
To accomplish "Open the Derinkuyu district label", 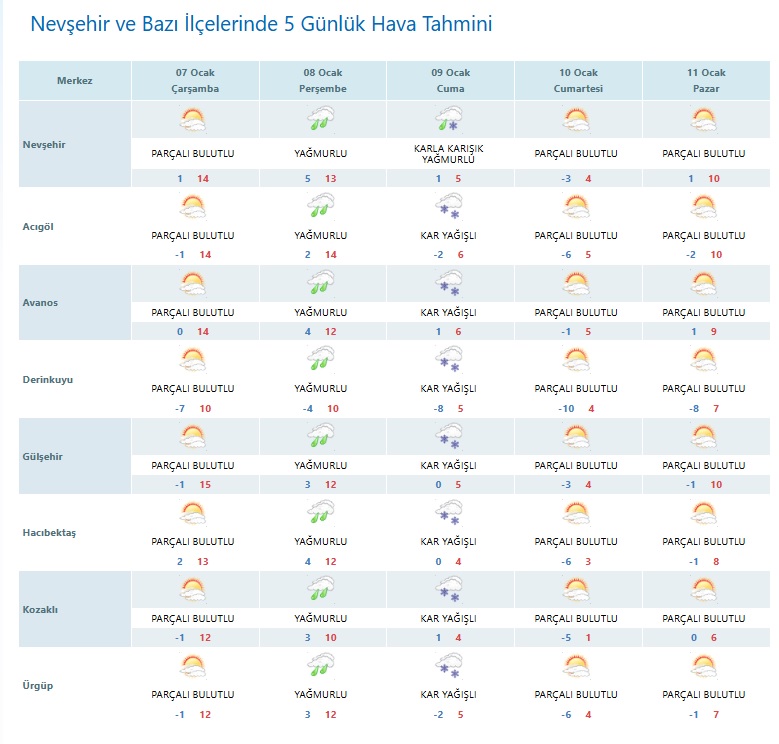I will tap(48, 380).
